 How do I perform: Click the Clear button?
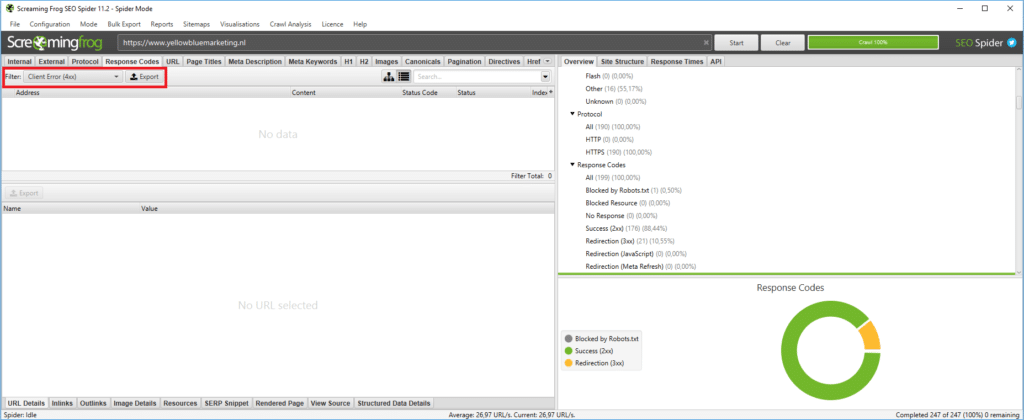pyautogui.click(x=782, y=42)
